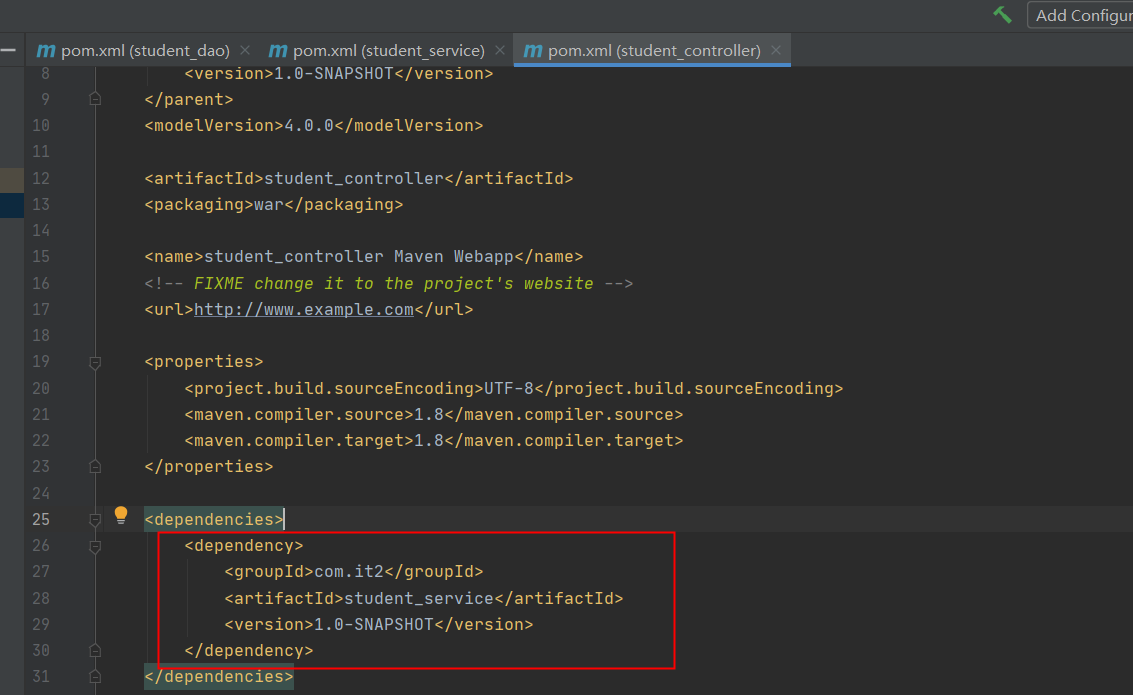Click fold end marker at line 23
1133x695 pixels.
point(95,467)
